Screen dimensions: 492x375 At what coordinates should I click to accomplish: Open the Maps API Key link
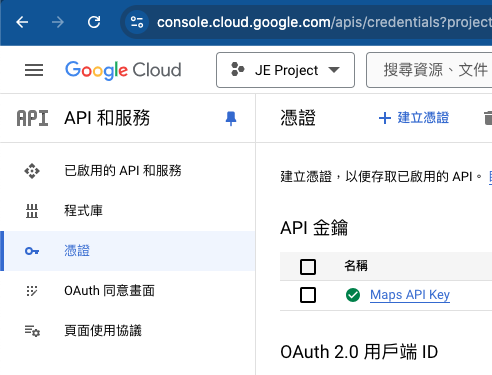[x=410, y=295]
